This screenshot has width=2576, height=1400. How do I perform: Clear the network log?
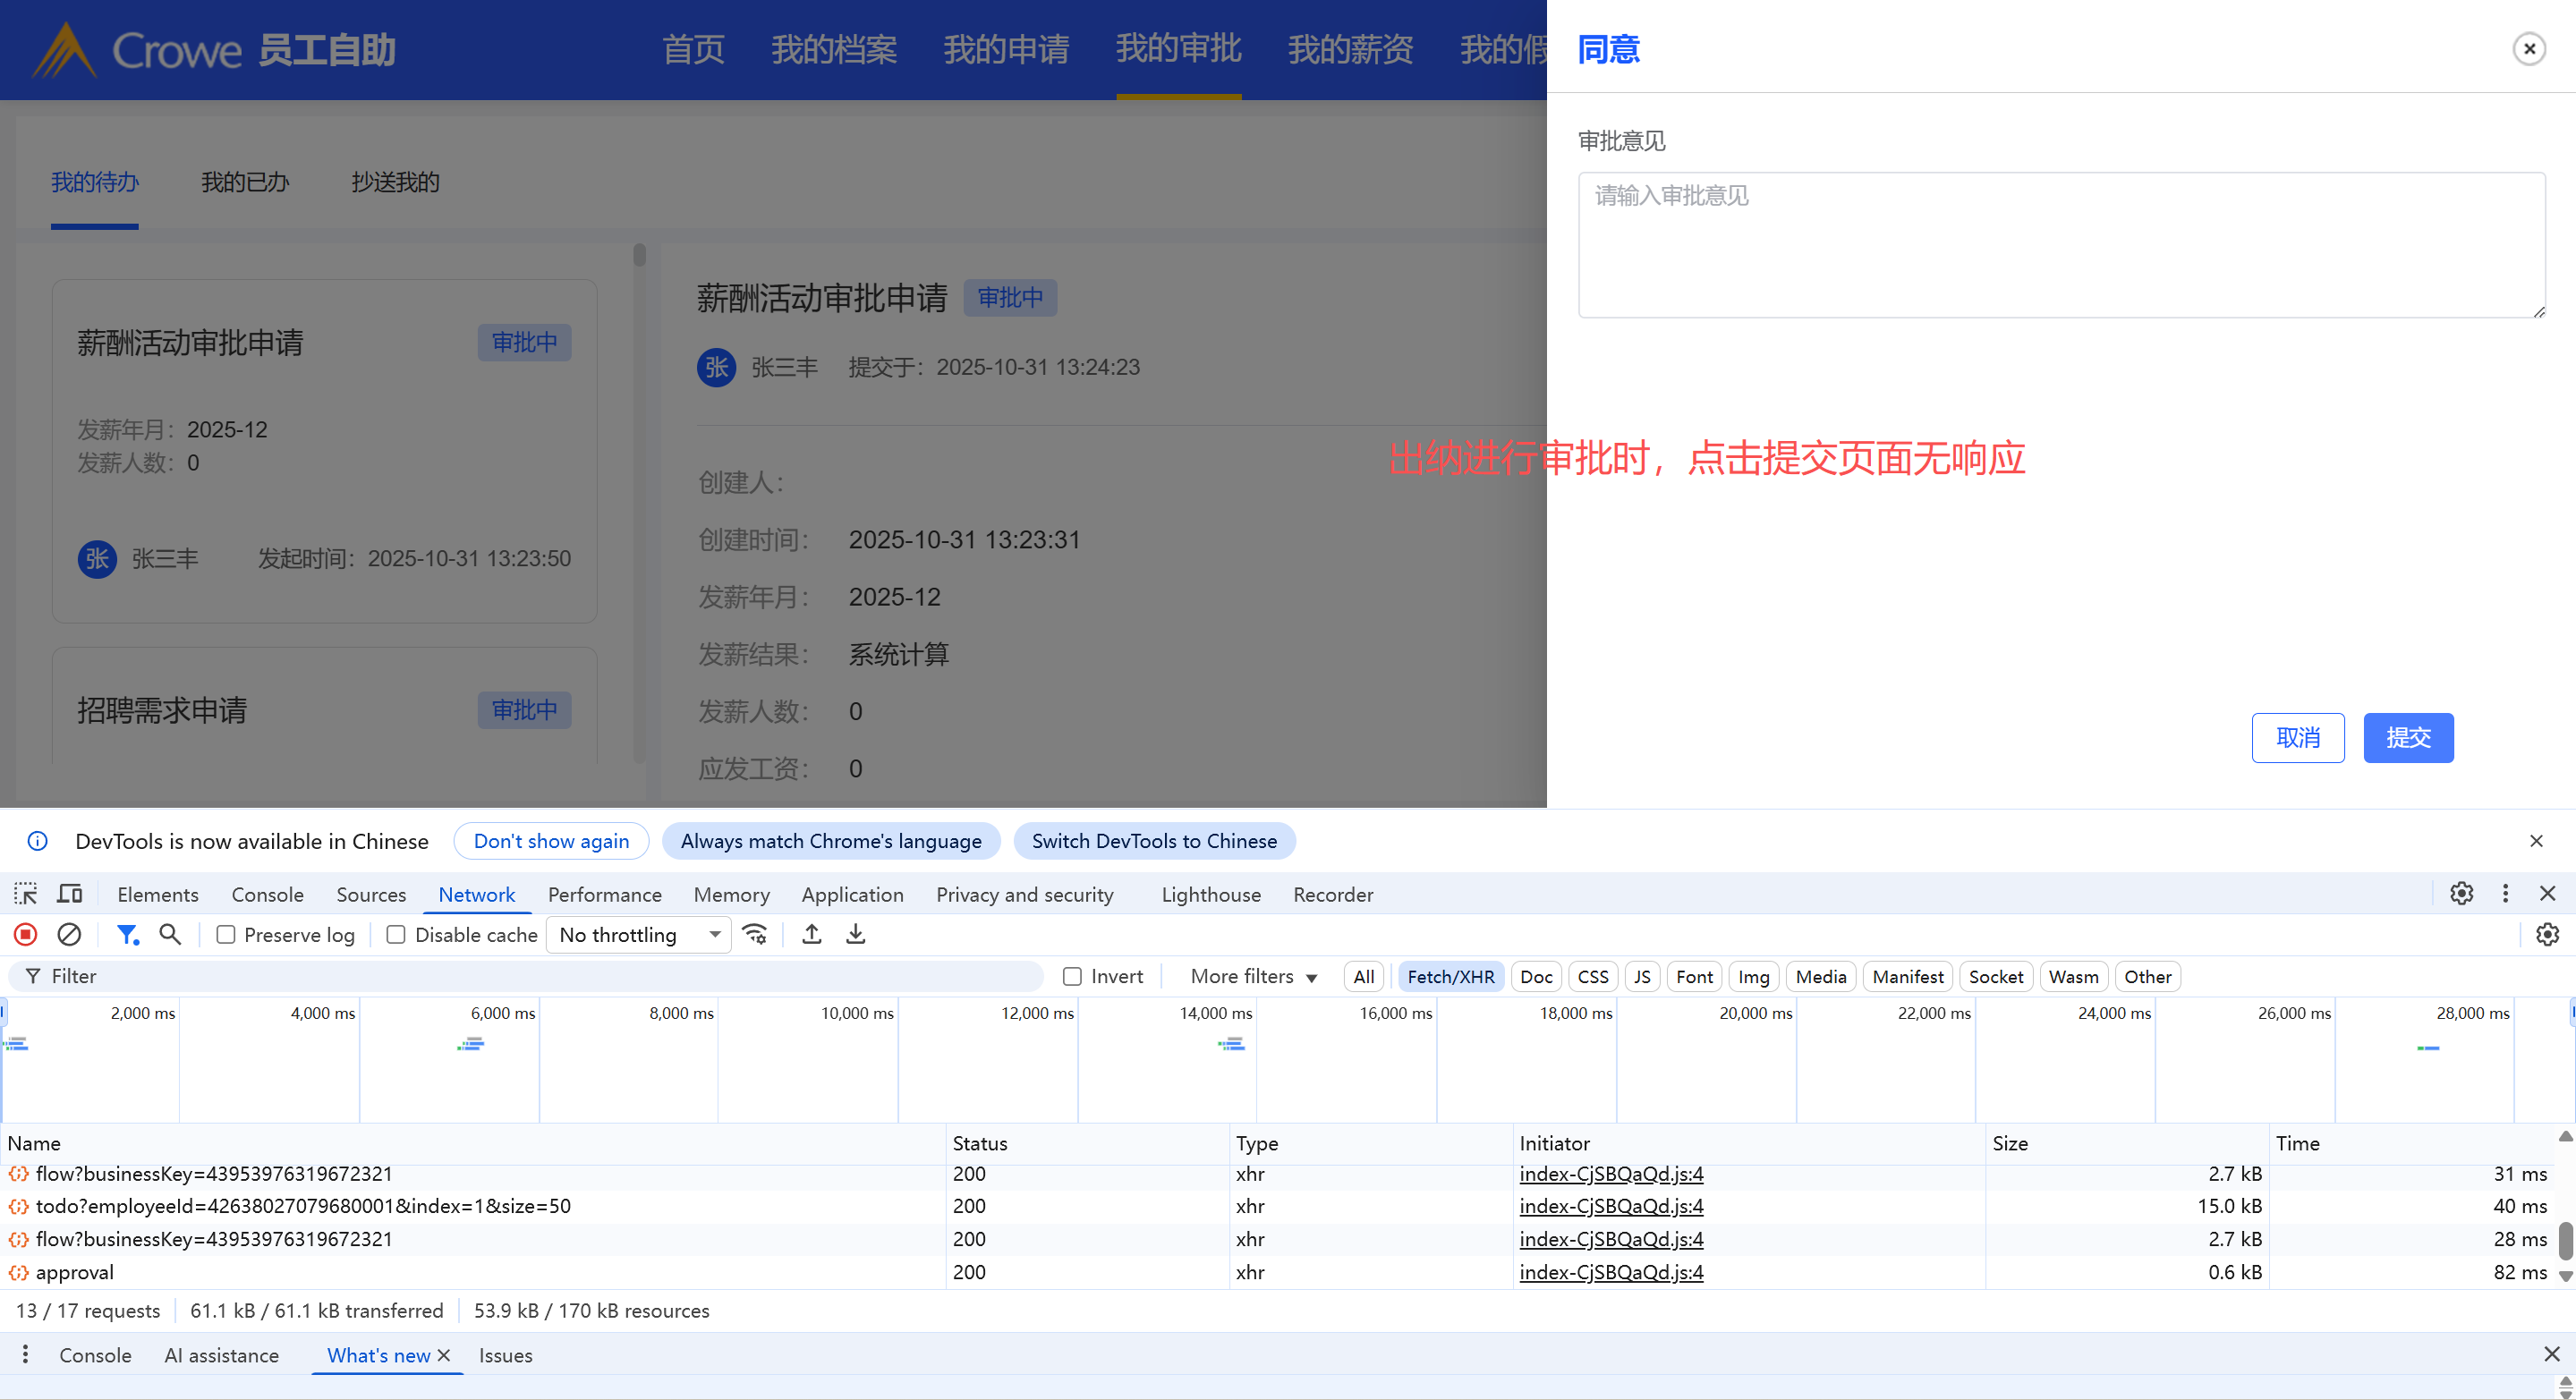[x=69, y=934]
